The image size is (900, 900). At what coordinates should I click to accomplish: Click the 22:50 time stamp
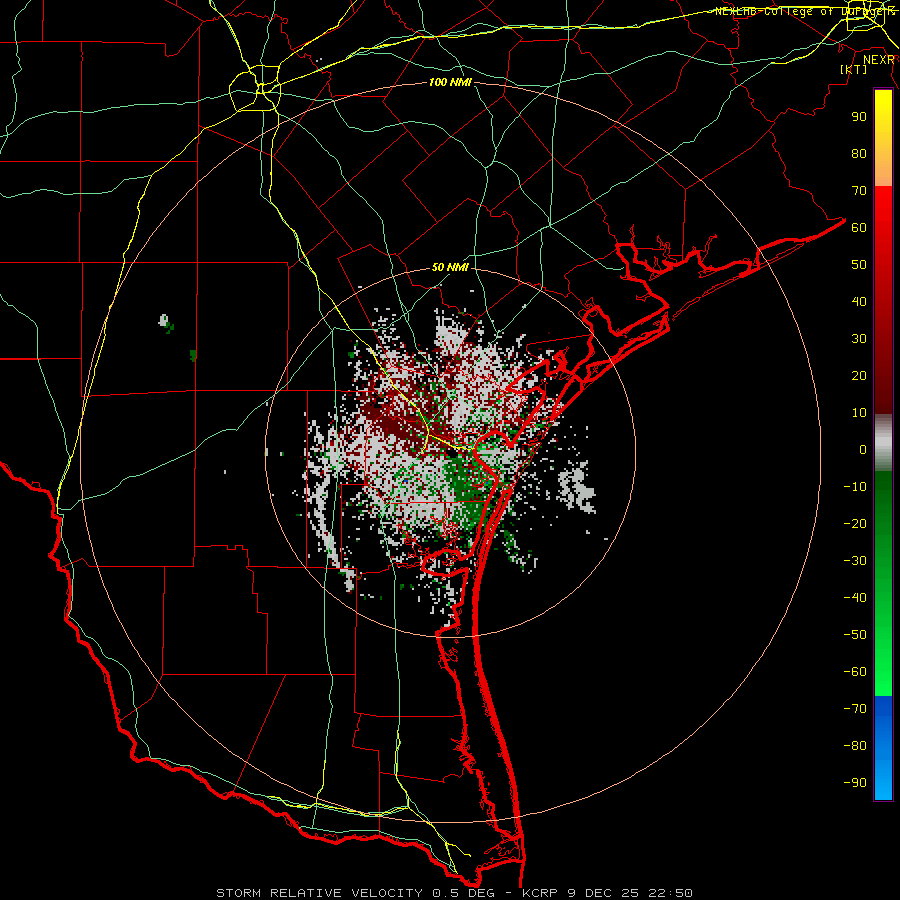point(670,893)
